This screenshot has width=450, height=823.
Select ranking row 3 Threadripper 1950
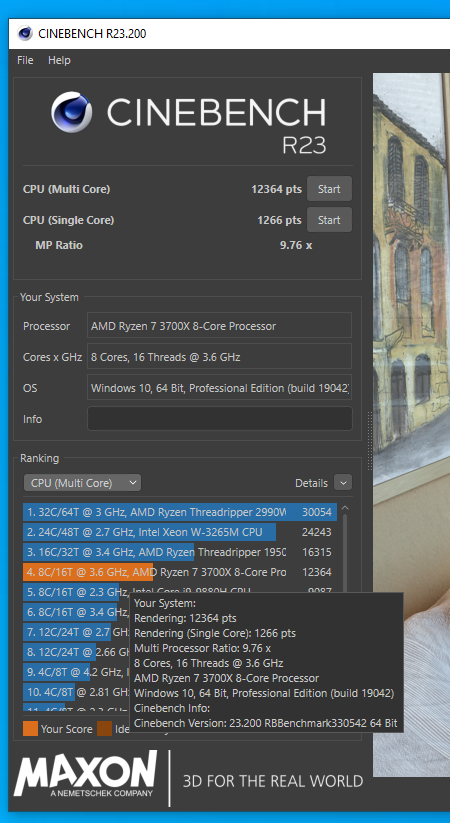(180, 552)
